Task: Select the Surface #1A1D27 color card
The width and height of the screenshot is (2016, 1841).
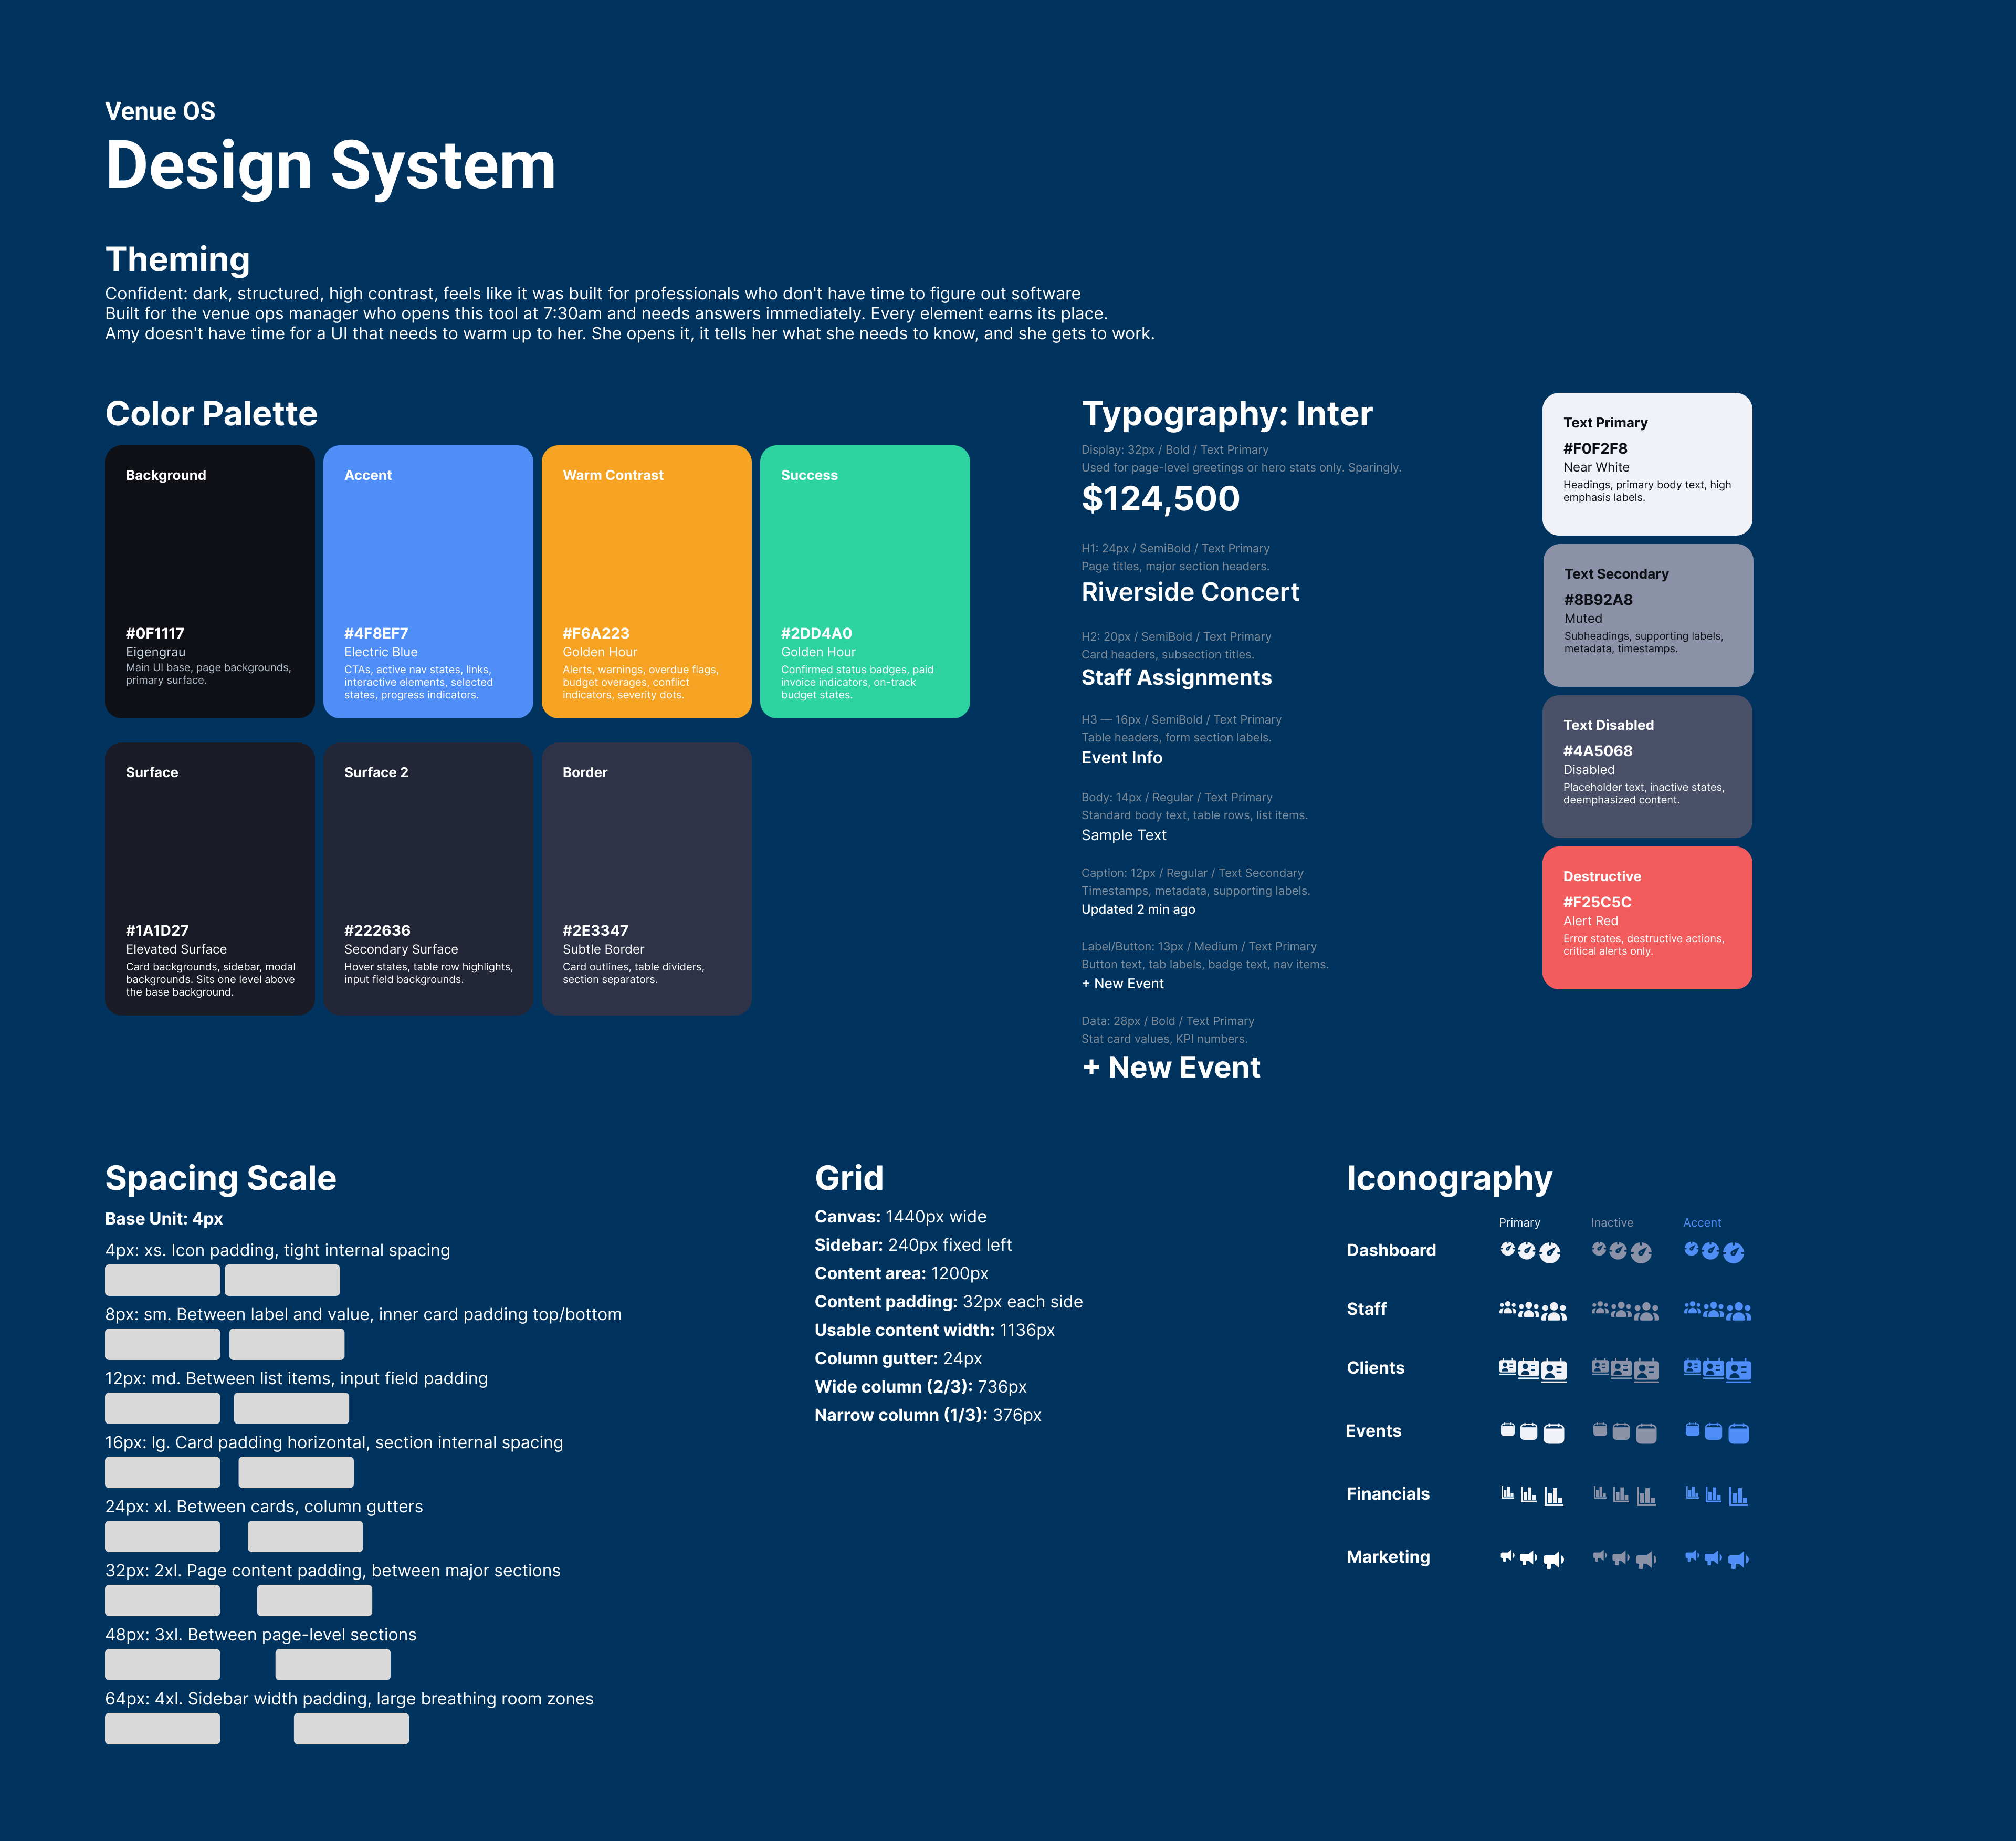Action: pyautogui.click(x=210, y=879)
